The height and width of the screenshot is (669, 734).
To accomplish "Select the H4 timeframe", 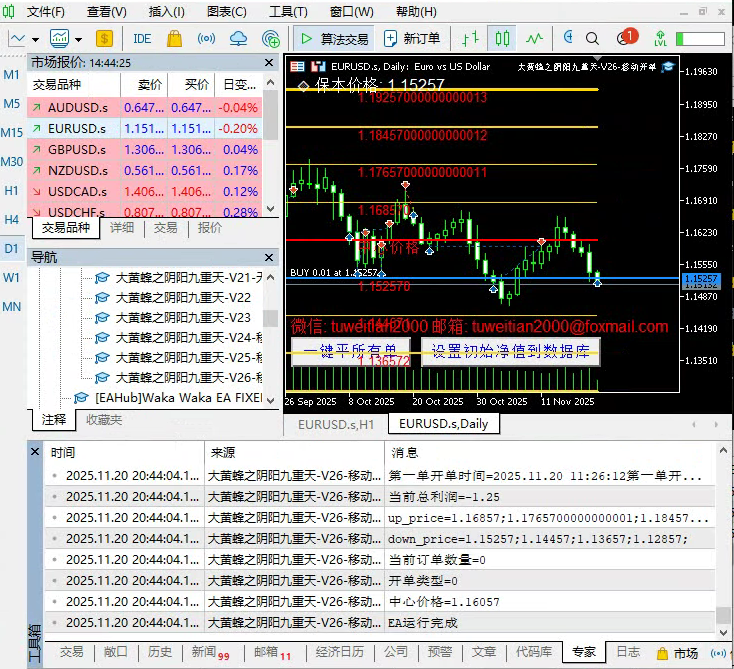I will pyautogui.click(x=12, y=219).
